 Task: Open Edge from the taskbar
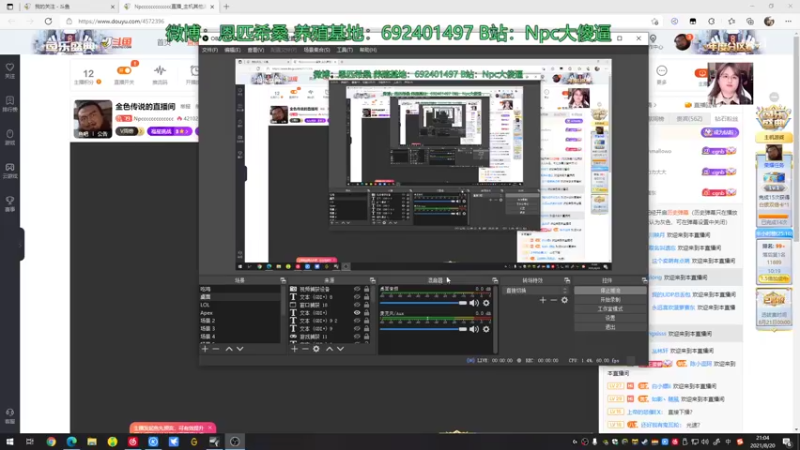(71, 442)
